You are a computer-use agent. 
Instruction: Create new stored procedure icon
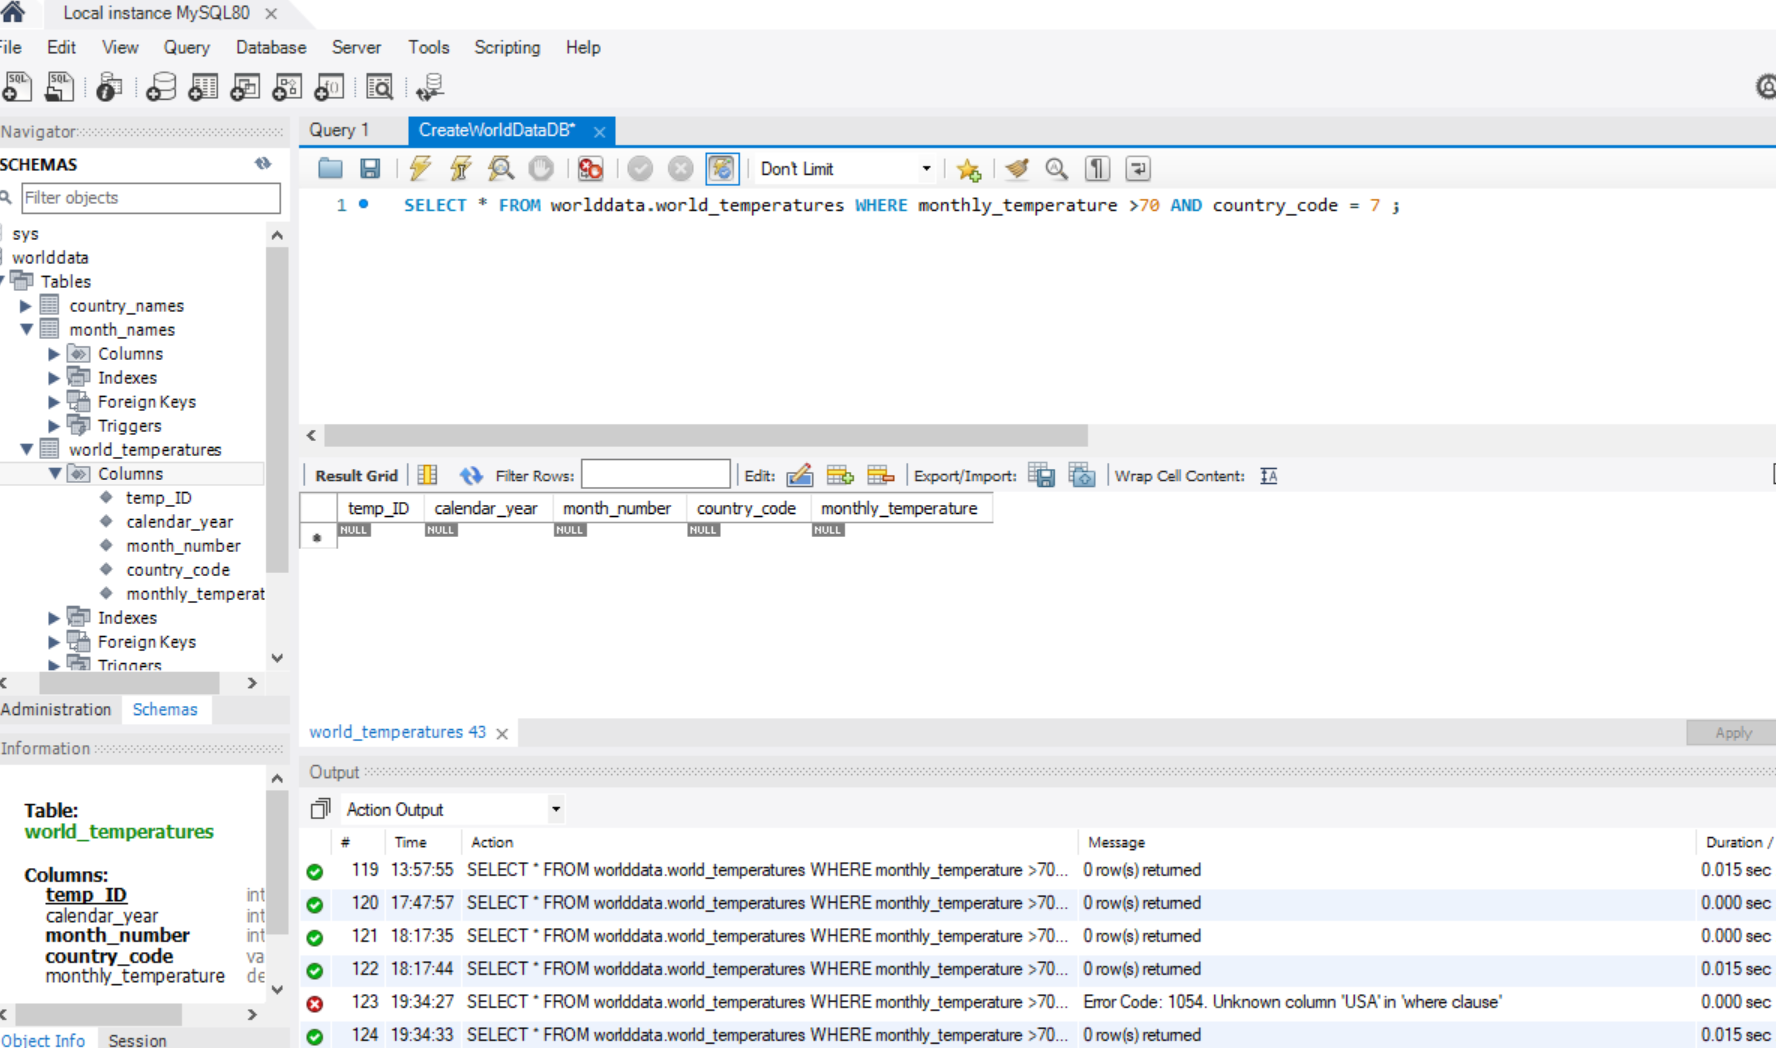coord(287,87)
